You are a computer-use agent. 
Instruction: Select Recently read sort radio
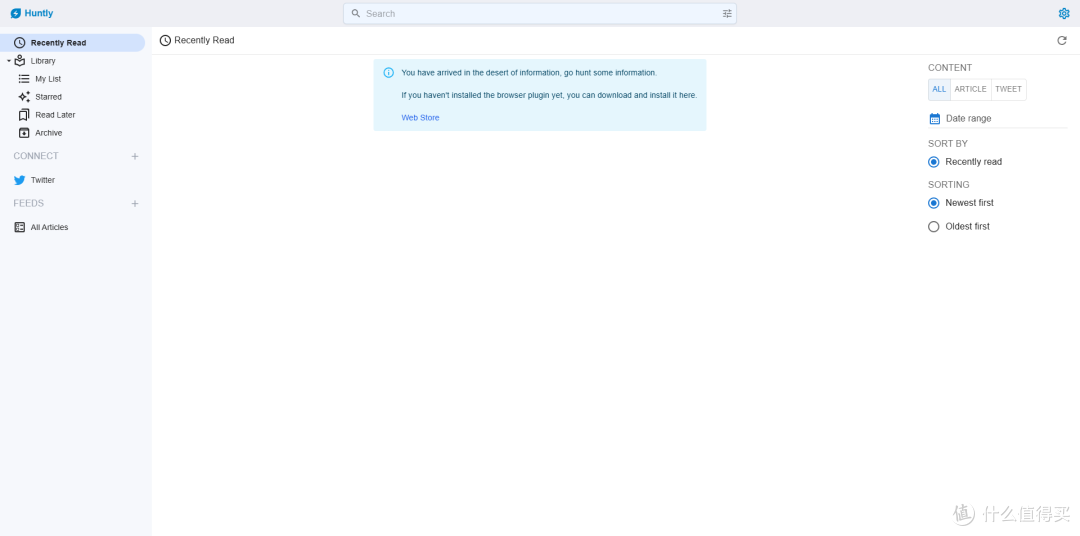933,162
